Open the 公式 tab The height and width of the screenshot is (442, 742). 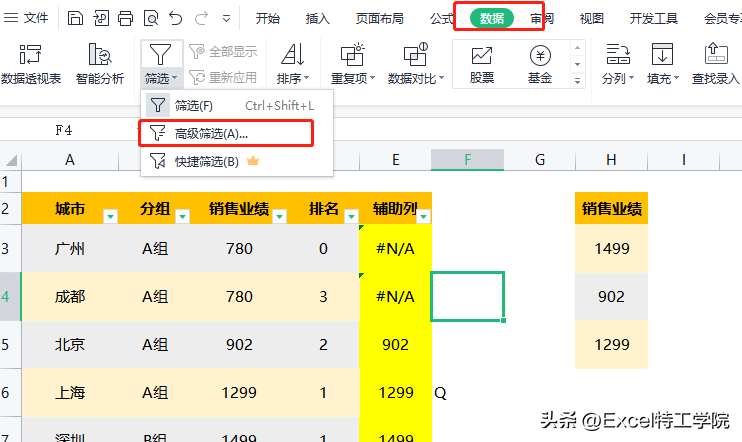442,18
